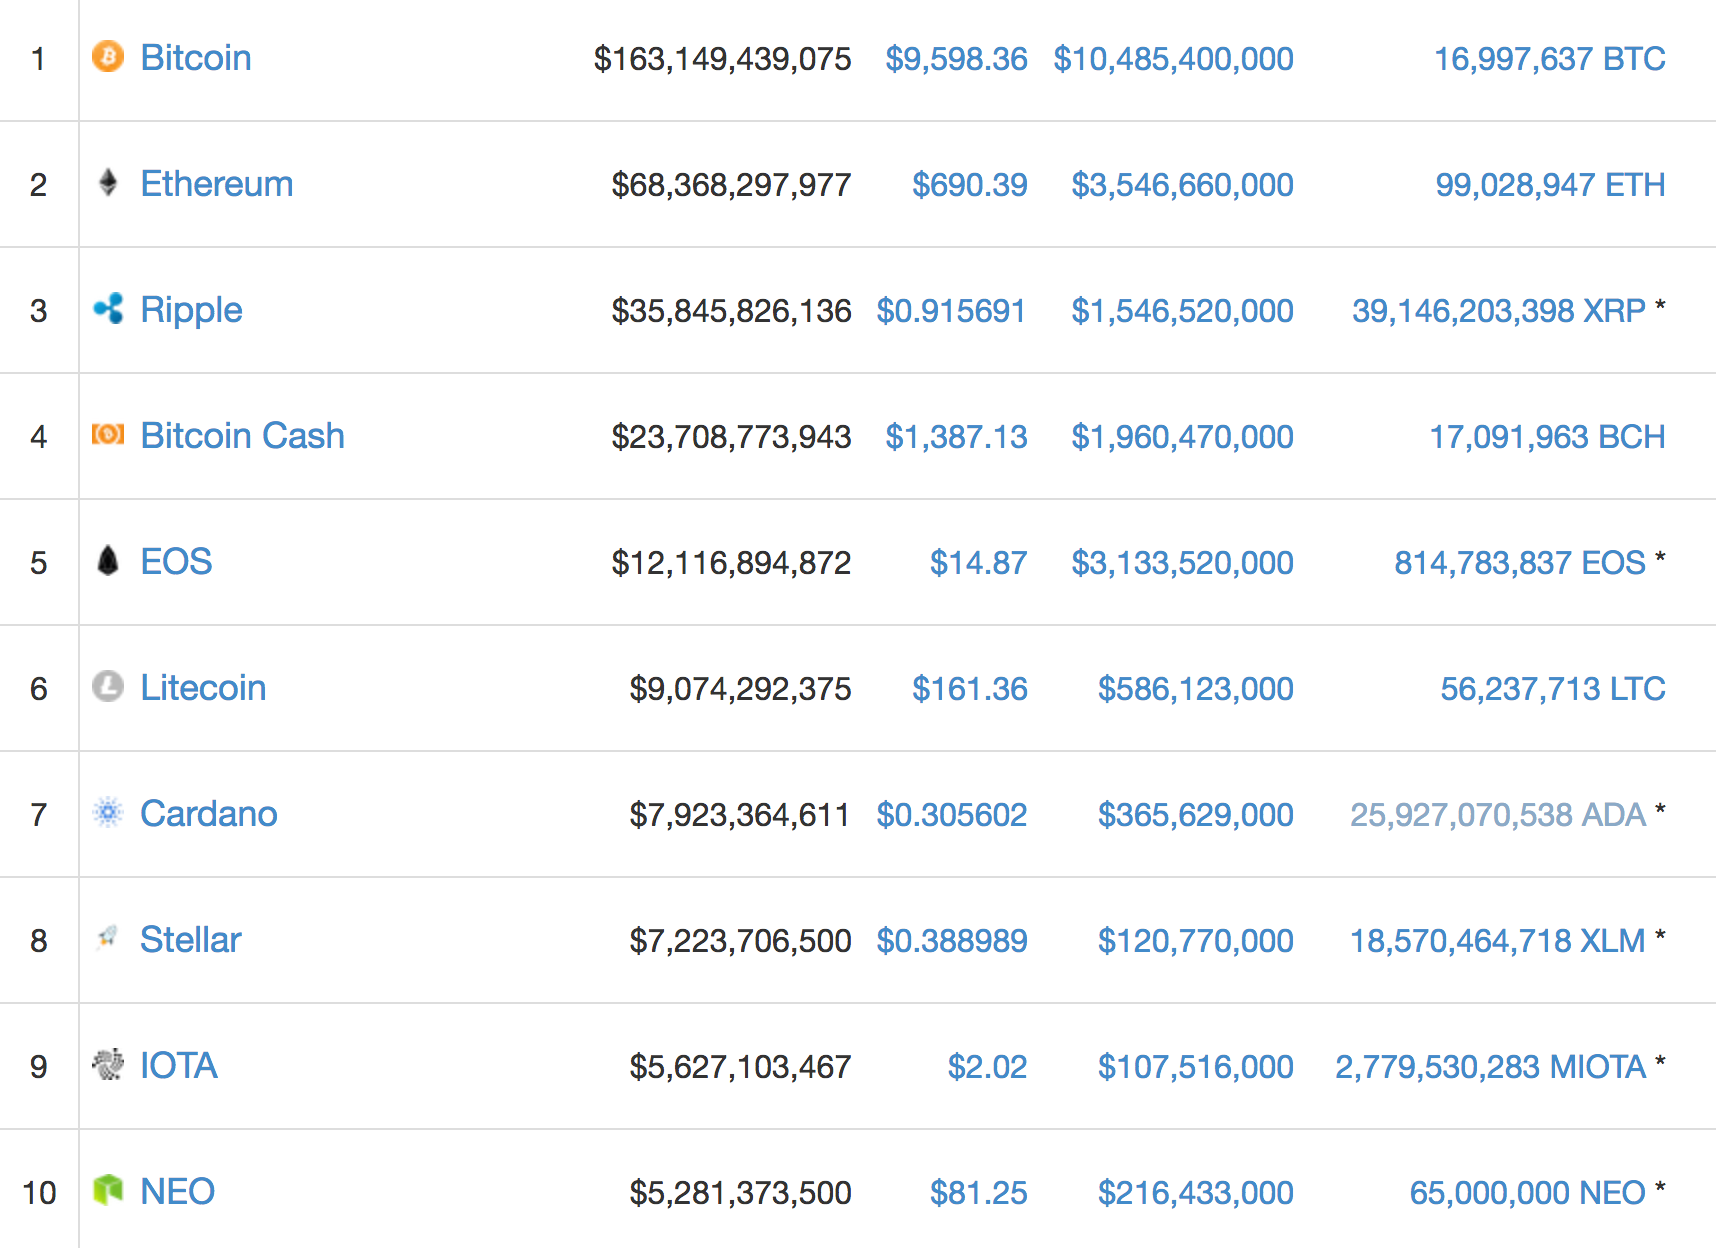Click Cardano price $0.305602
This screenshot has width=1716, height=1248.
coord(952,815)
